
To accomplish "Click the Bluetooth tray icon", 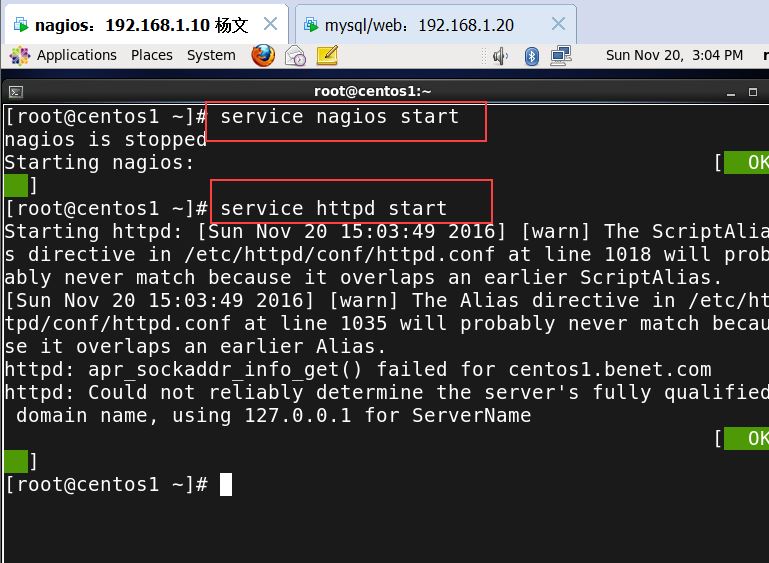I will (532, 56).
